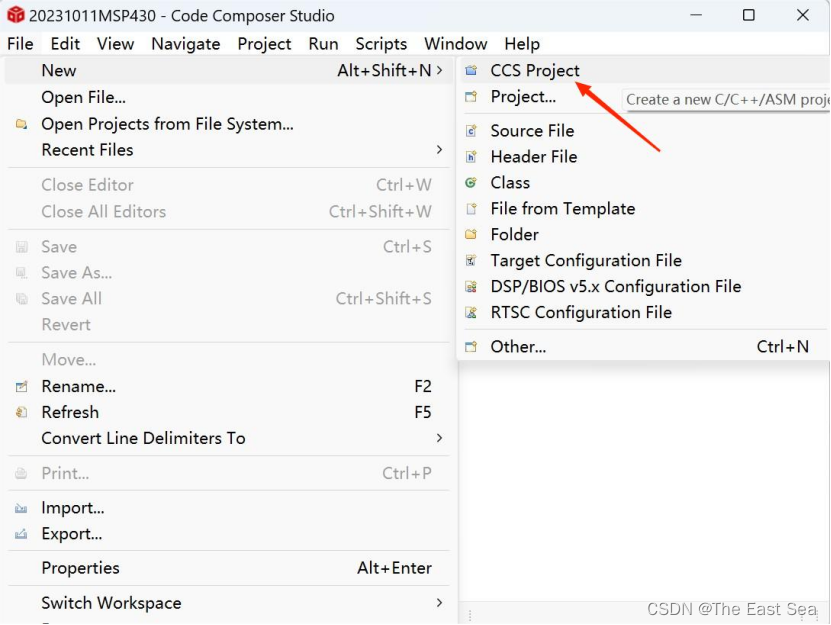The width and height of the screenshot is (831, 625).
Task: Click Other... to open new item dialog
Action: (x=516, y=347)
